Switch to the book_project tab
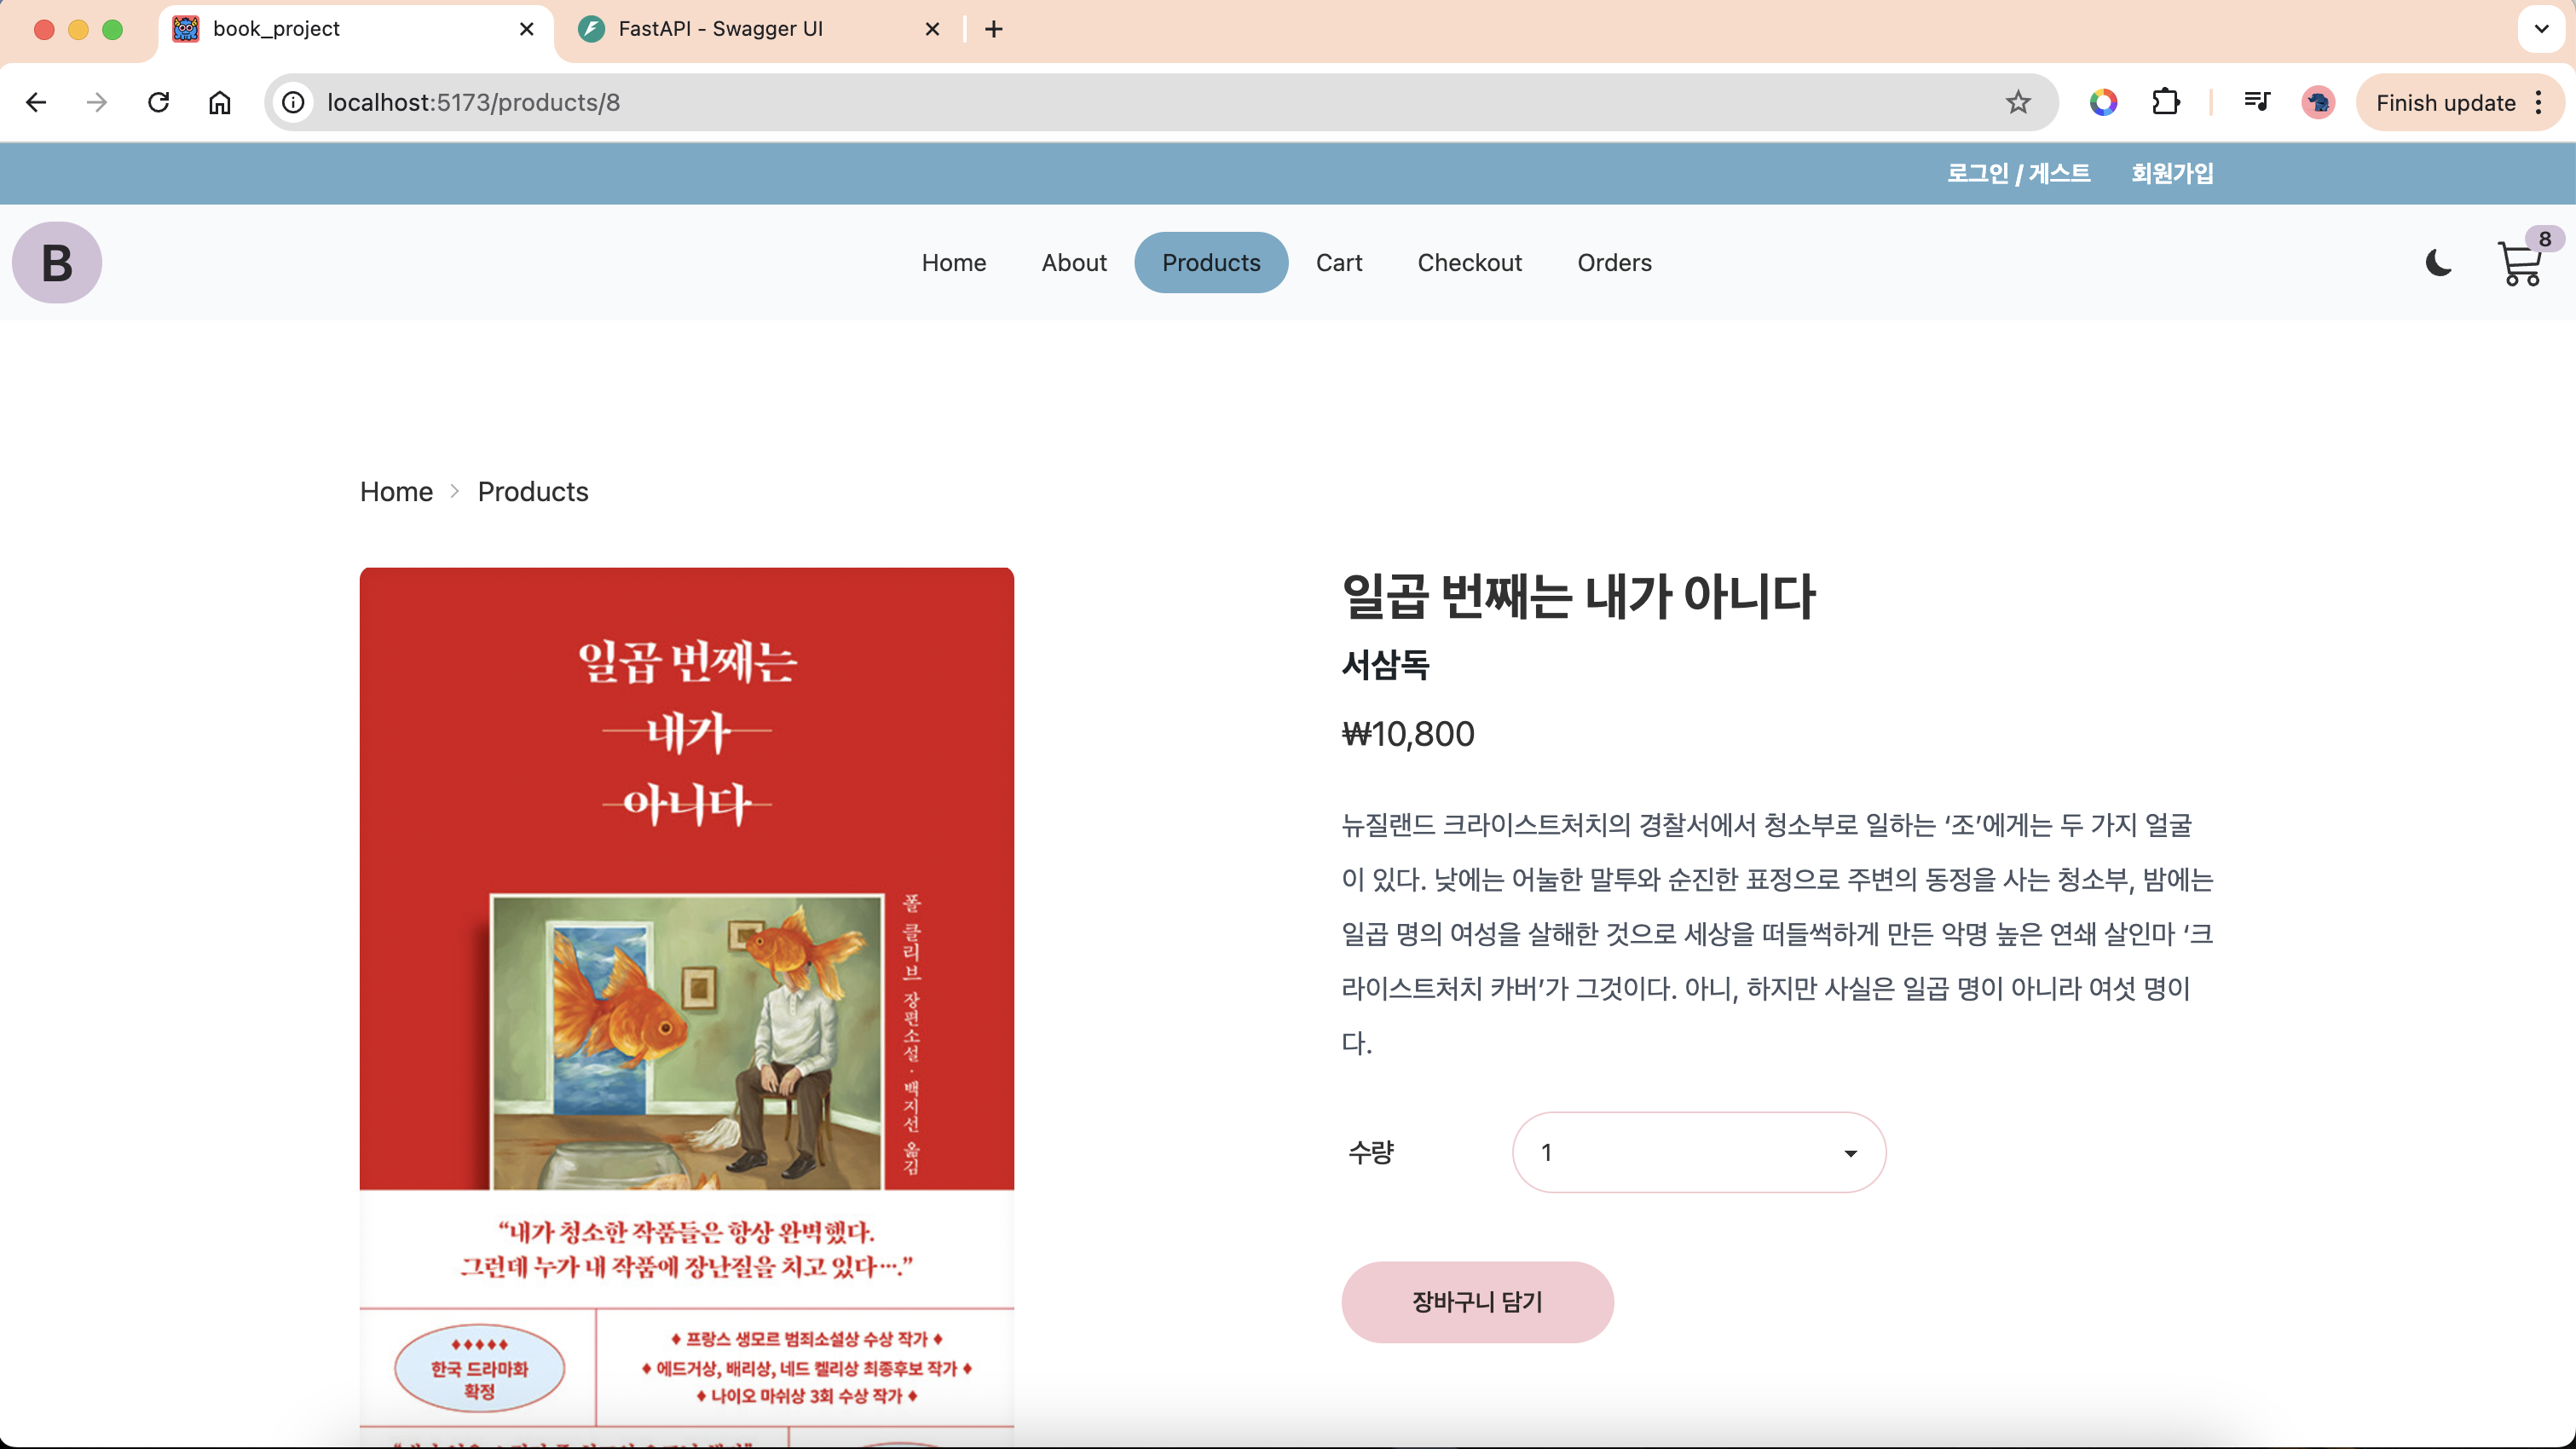The image size is (2576, 1449). [355, 29]
